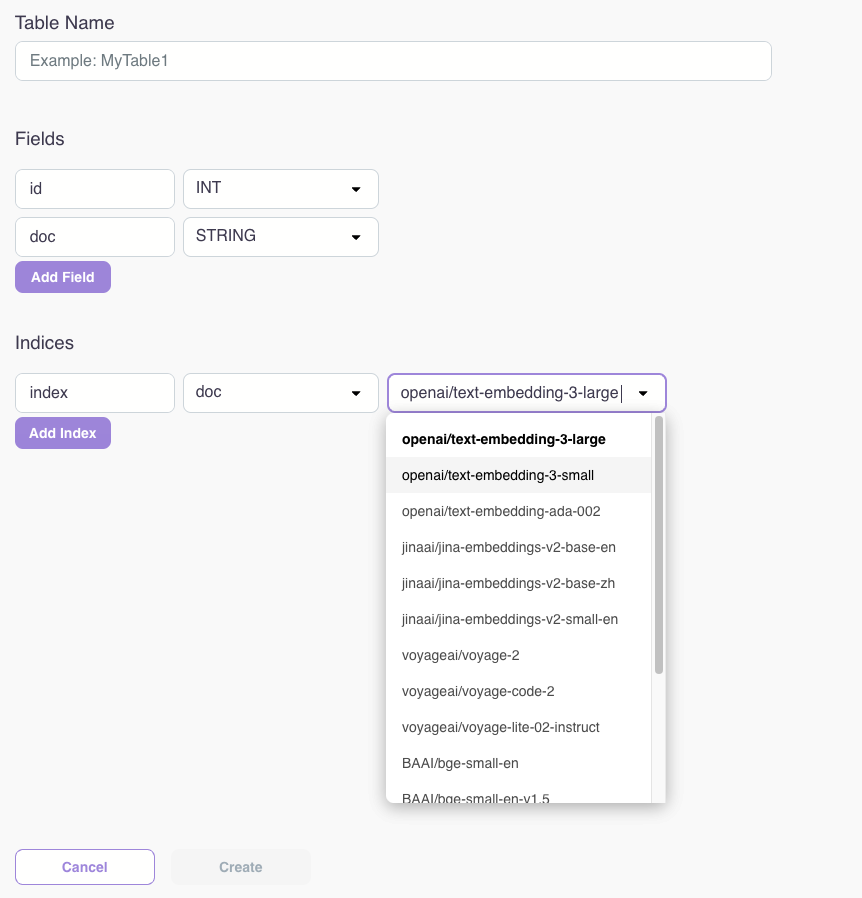Click the model list scrollbar
The height and width of the screenshot is (898, 862).
[659, 546]
